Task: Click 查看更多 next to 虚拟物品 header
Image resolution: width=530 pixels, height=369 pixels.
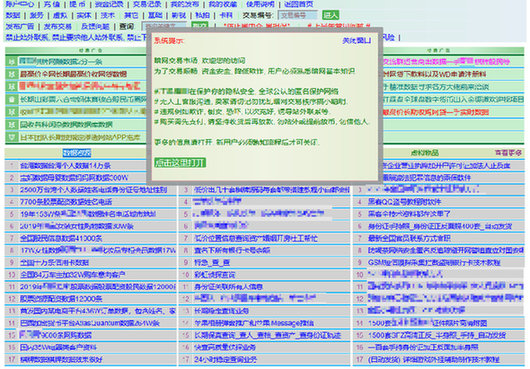Action: (508, 153)
